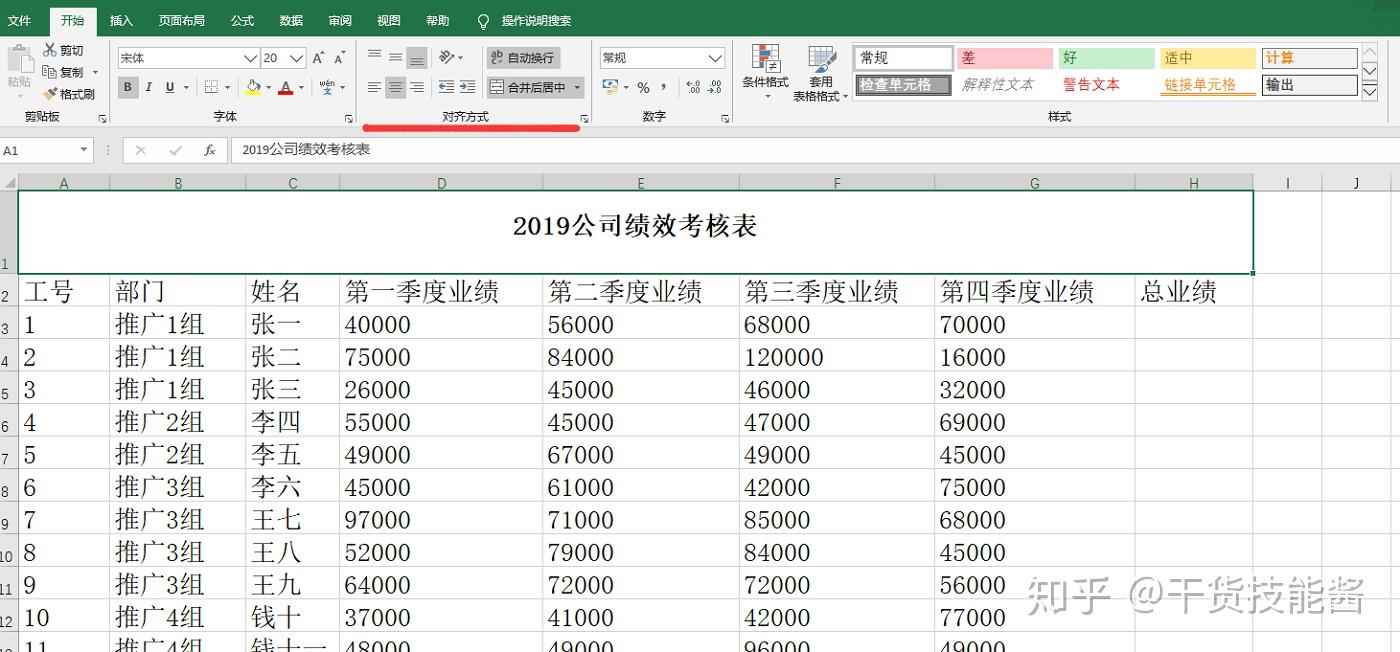Toggle bold formatting (B)
The image size is (1400, 652).
click(x=128, y=87)
